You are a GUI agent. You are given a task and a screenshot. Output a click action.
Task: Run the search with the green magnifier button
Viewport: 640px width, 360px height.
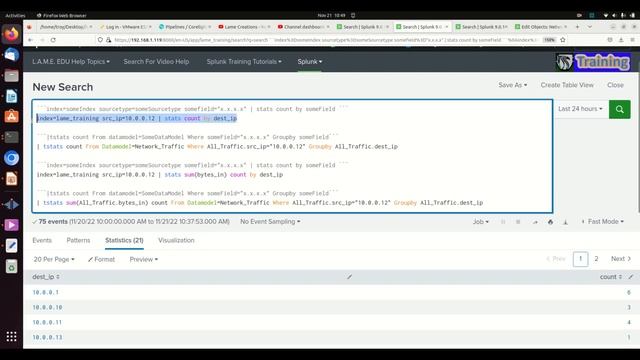pos(620,109)
